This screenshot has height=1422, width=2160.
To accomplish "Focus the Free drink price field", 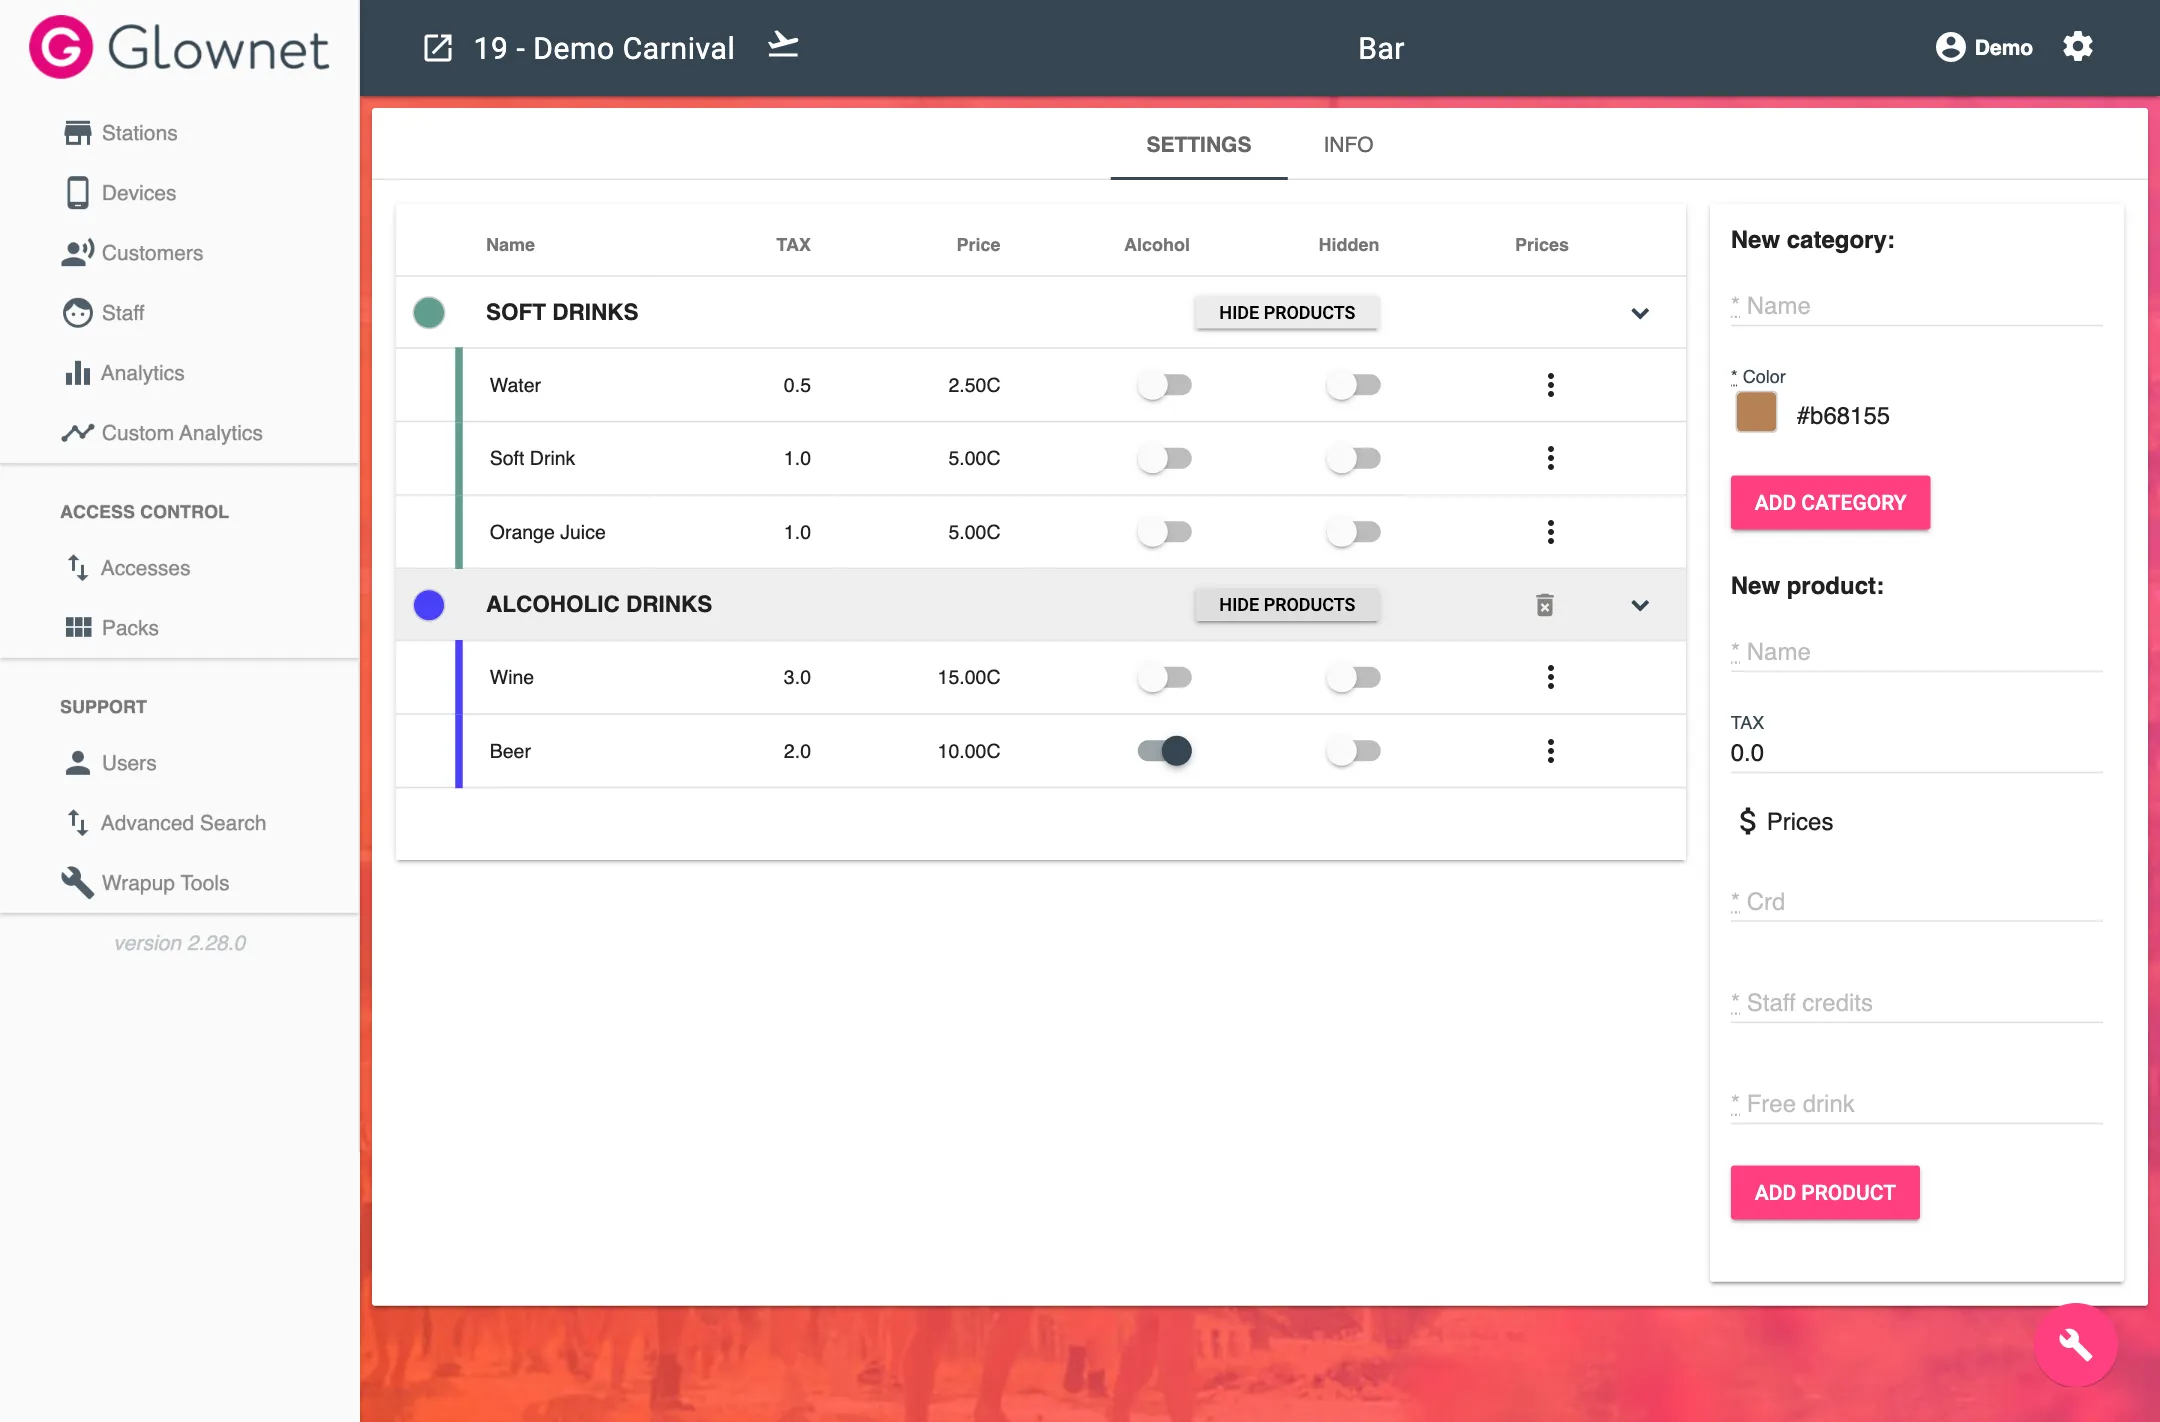I will pyautogui.click(x=1916, y=1104).
